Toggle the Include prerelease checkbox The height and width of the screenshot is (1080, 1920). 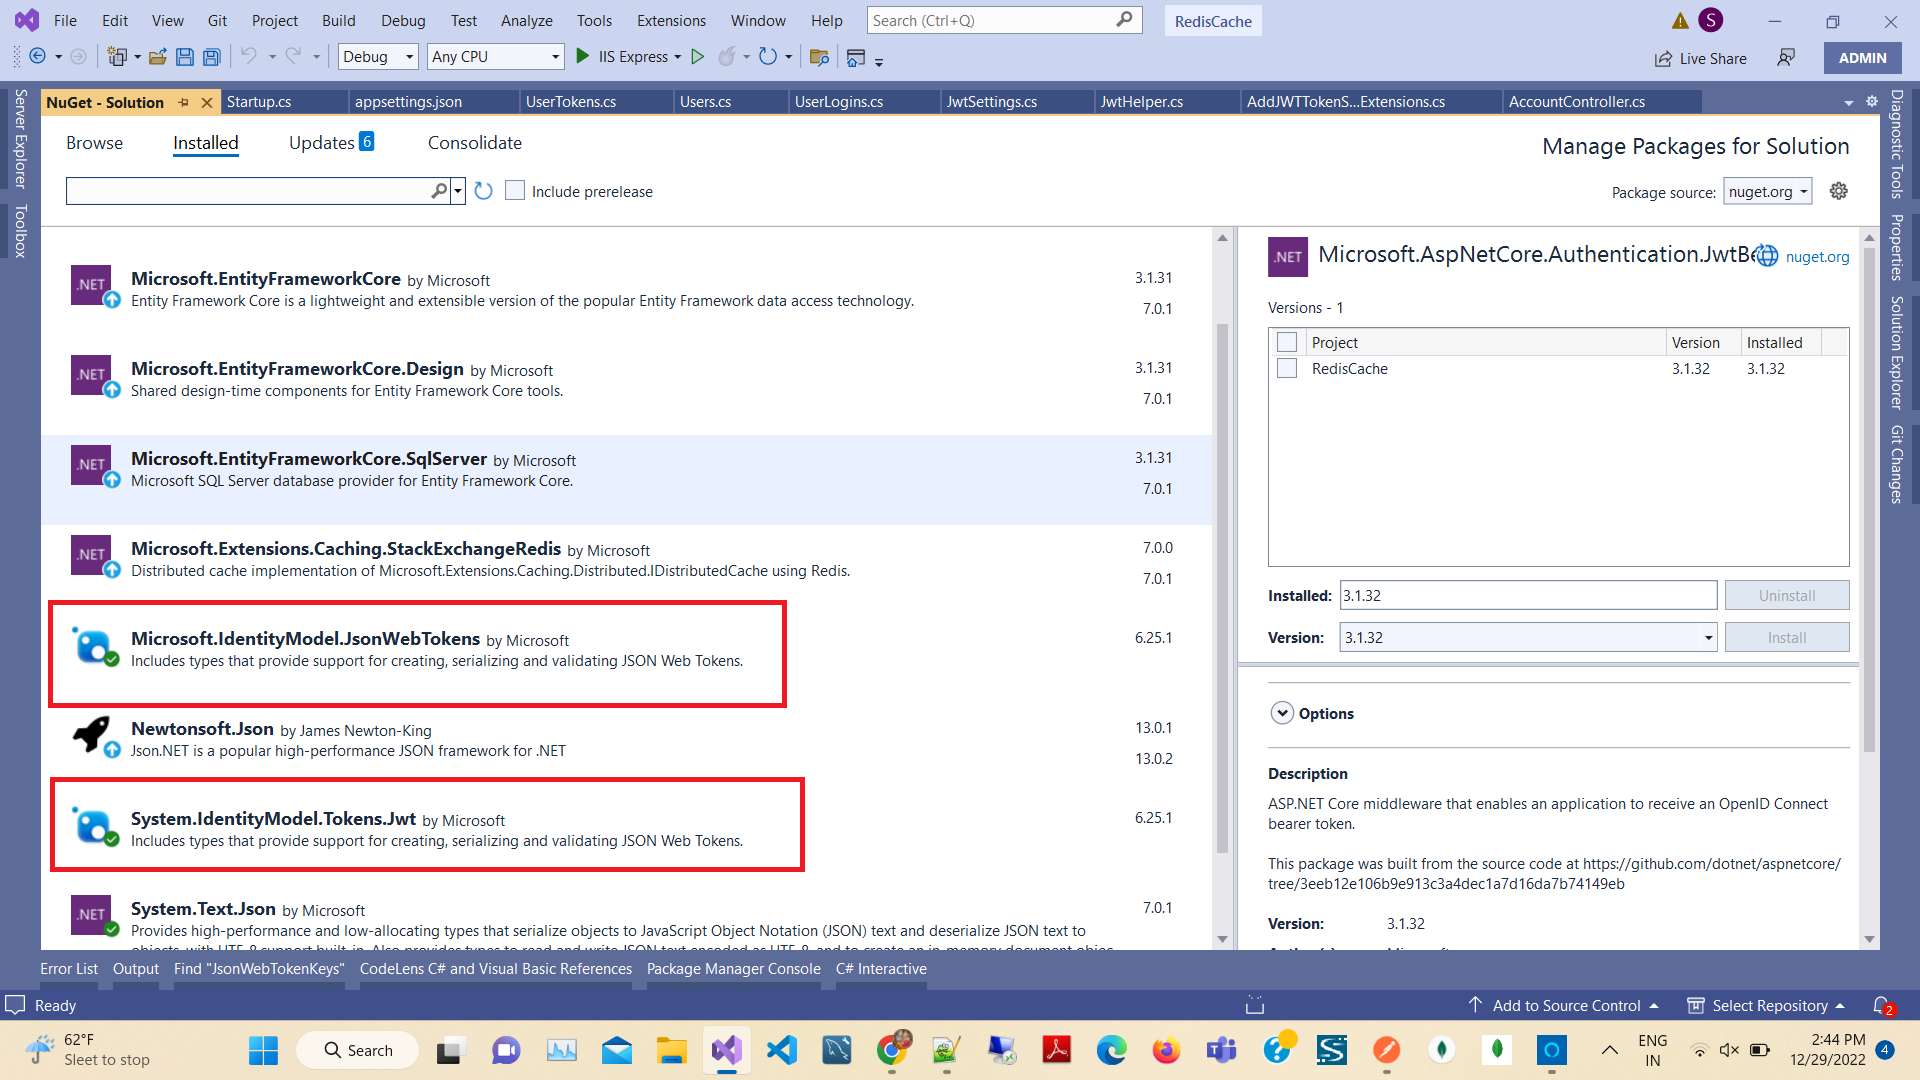point(515,191)
